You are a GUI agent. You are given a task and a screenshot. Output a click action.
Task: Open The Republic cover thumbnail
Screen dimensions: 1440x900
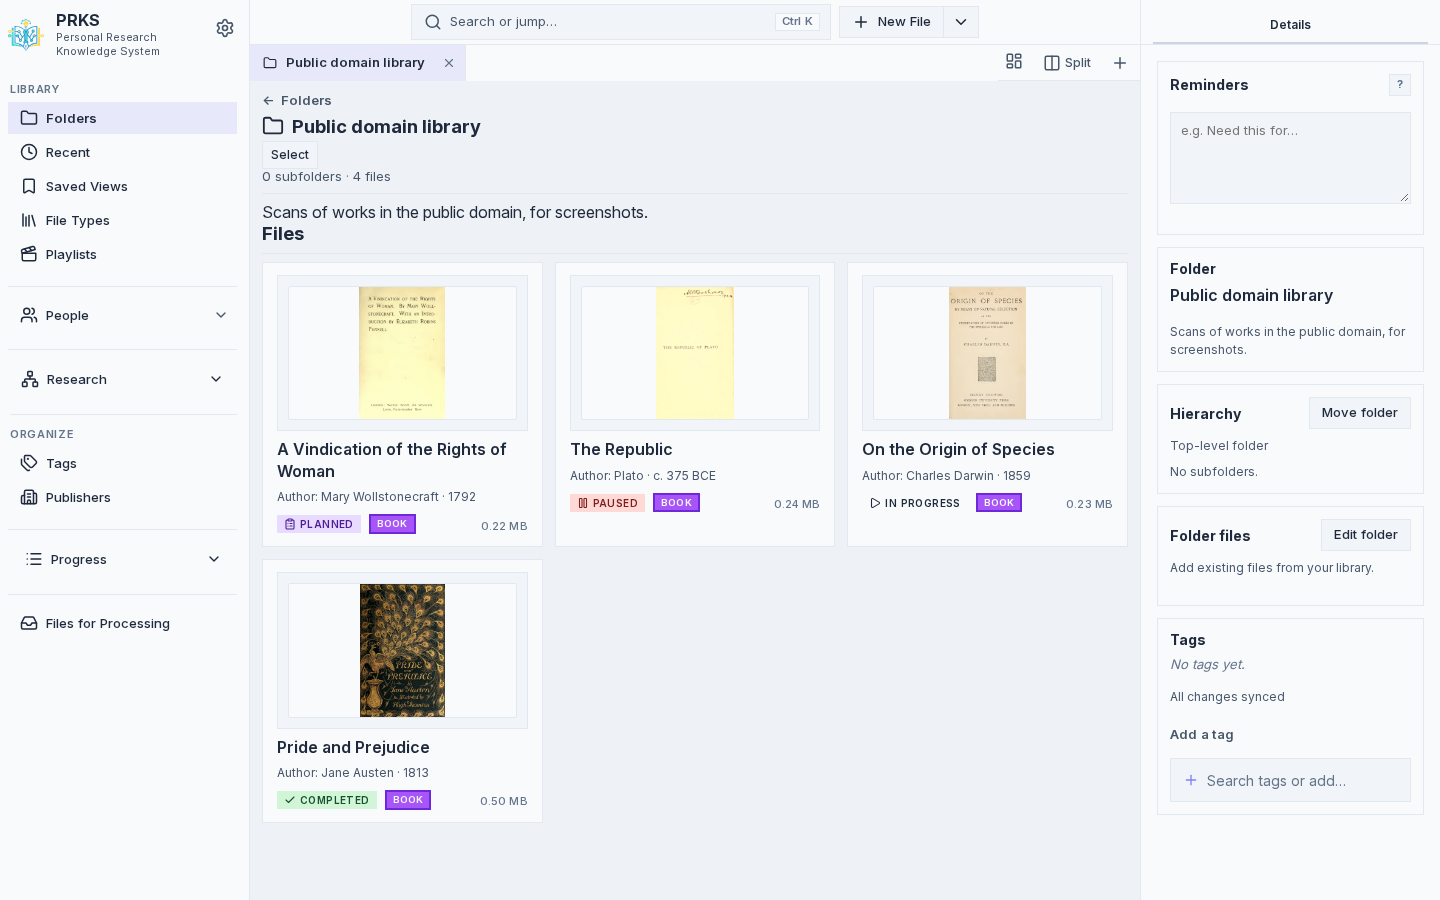pyautogui.click(x=695, y=353)
